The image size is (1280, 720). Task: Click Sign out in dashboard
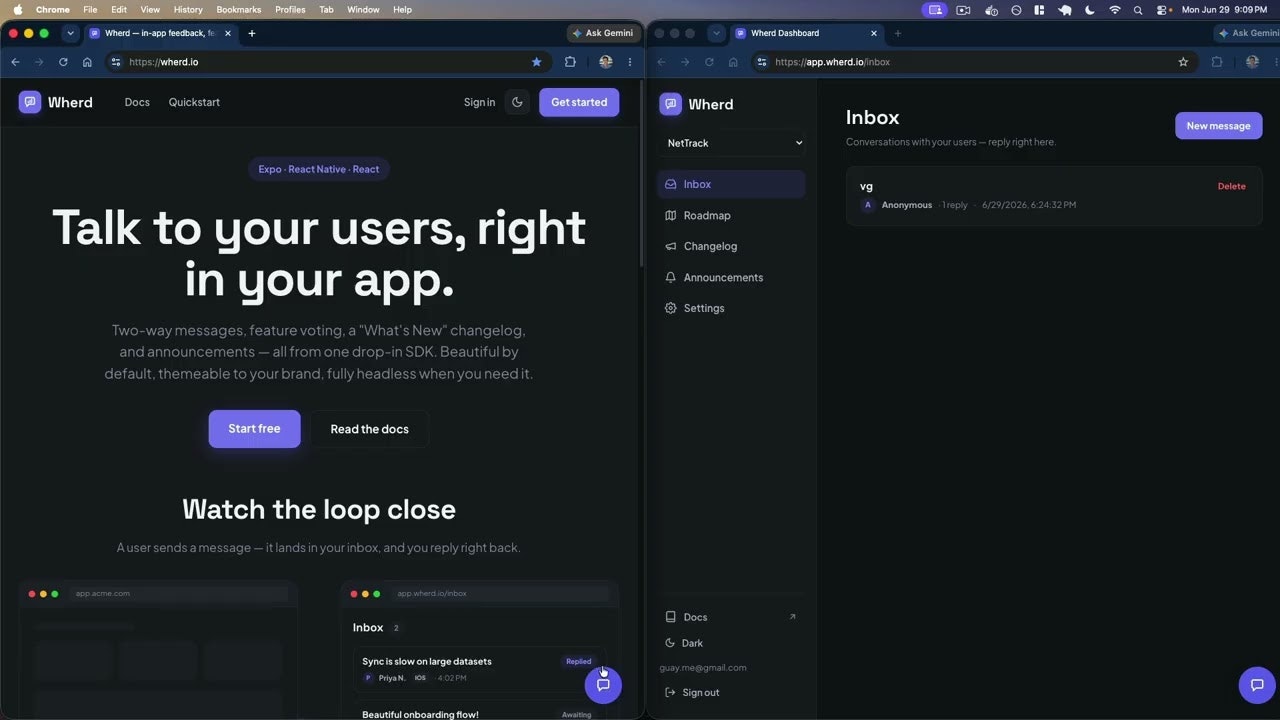tap(692, 692)
